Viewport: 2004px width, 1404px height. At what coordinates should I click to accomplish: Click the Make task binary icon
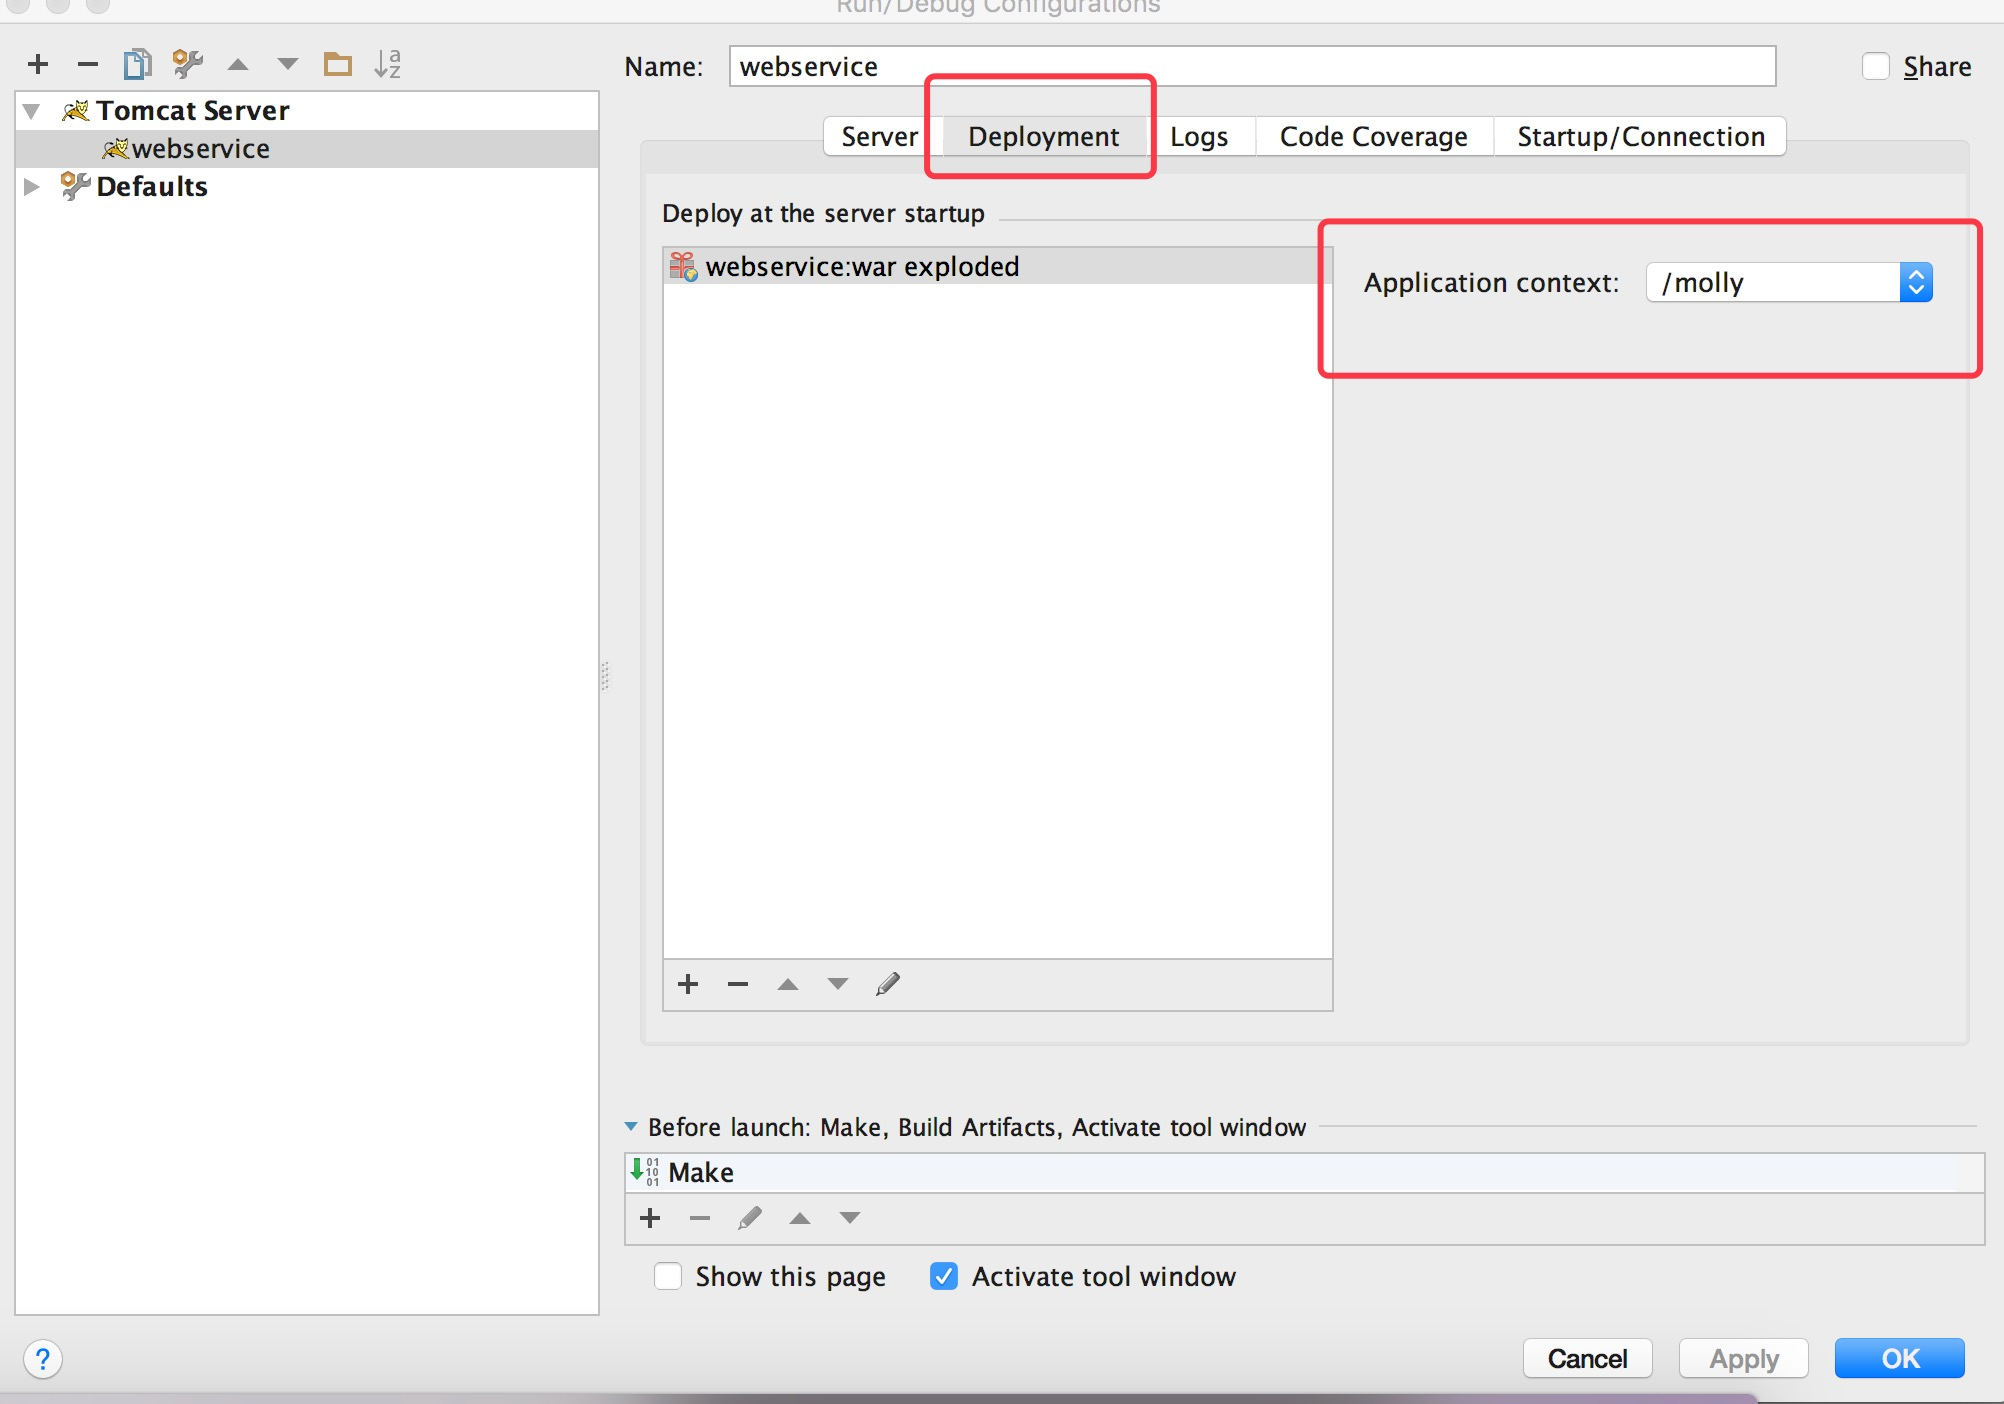(x=645, y=1171)
